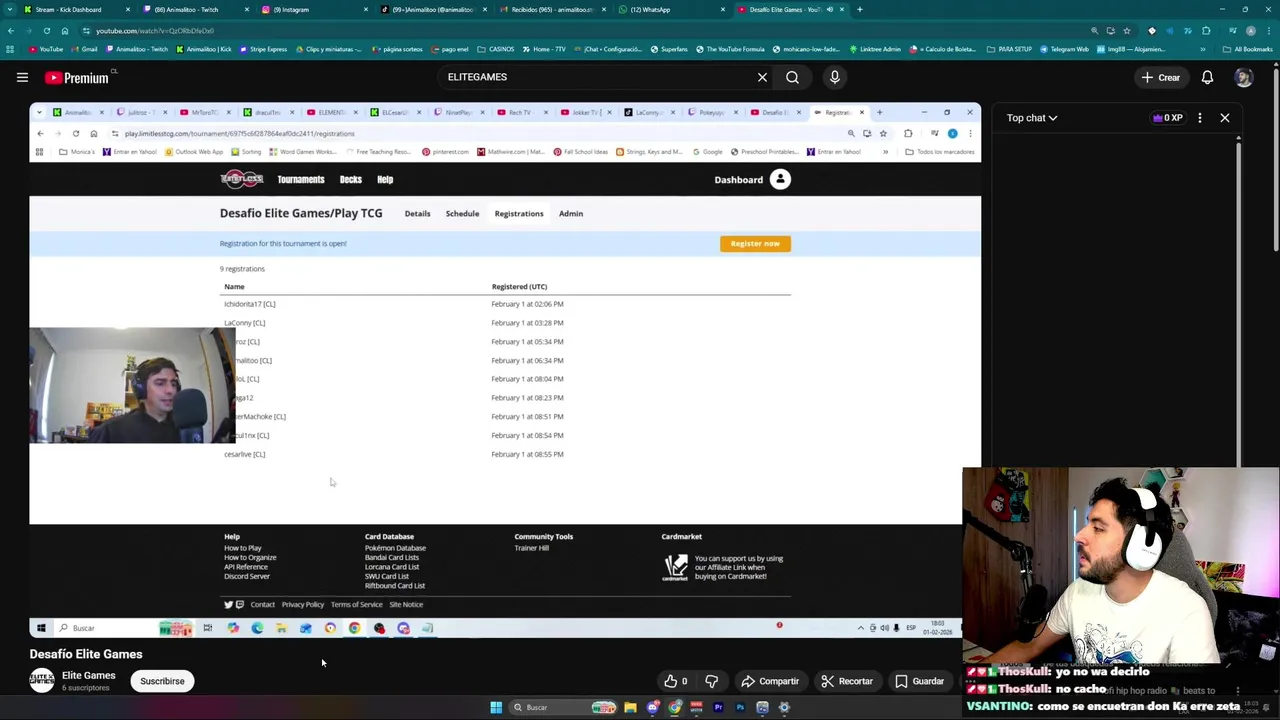Open Adobe Premiere Pro from taskbar
The width and height of the screenshot is (1280, 720).
[718, 707]
